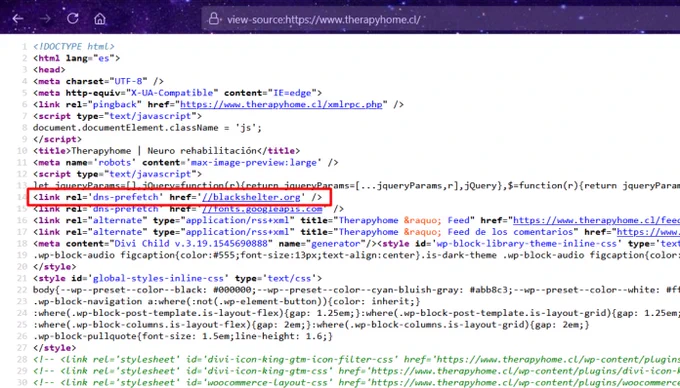Click the global-styles-inline-css style tag
This screenshot has width=680, height=388.
click(x=177, y=278)
